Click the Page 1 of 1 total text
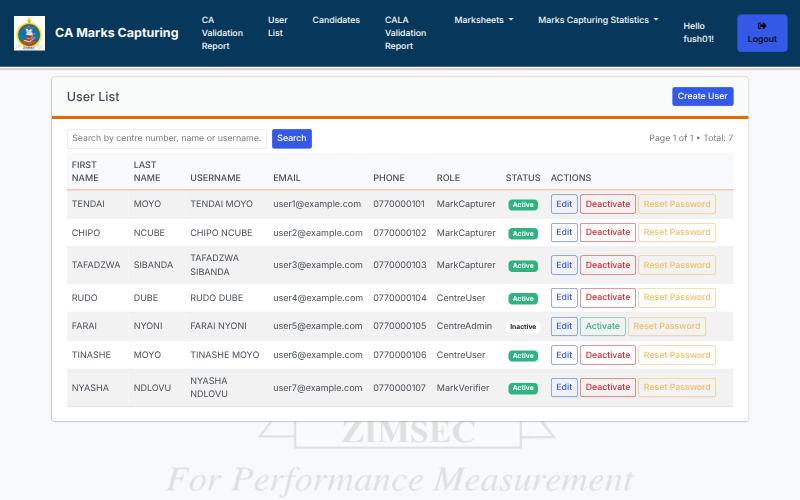The image size is (800, 500). [x=691, y=138]
